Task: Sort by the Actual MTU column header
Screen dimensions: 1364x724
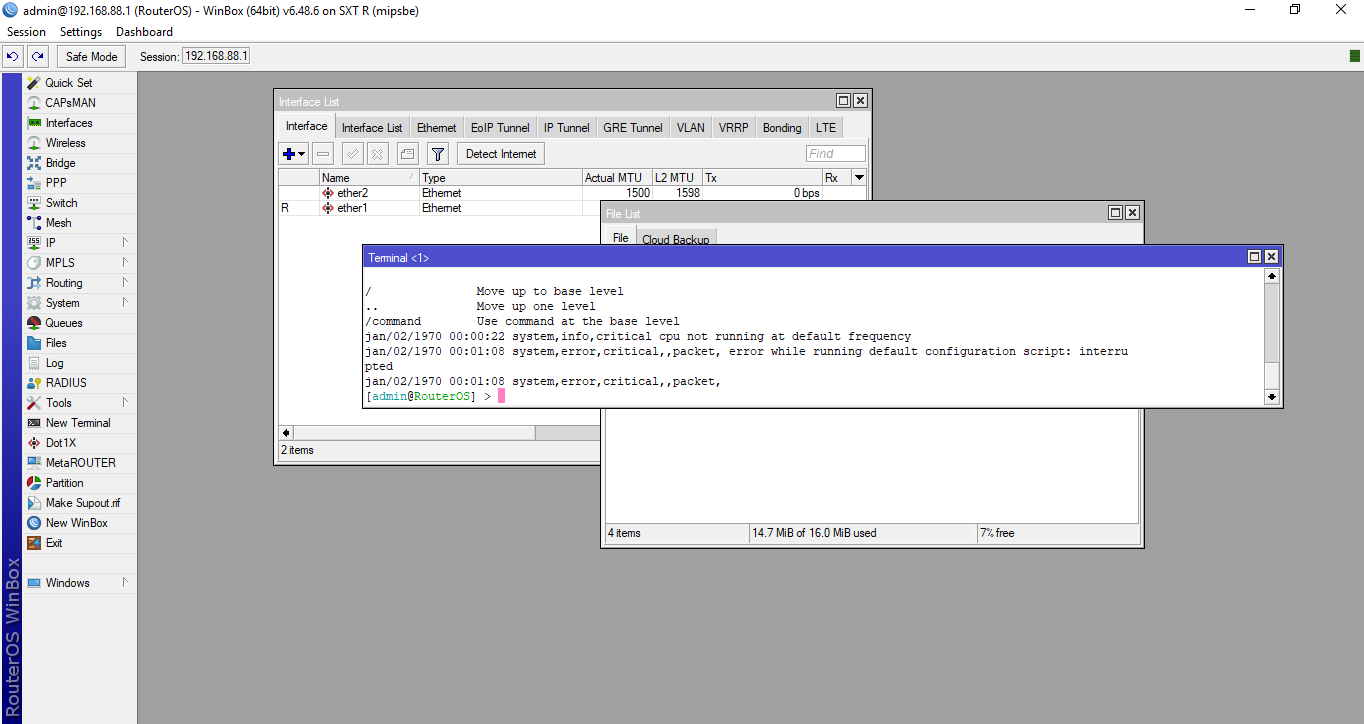Action: tap(617, 177)
